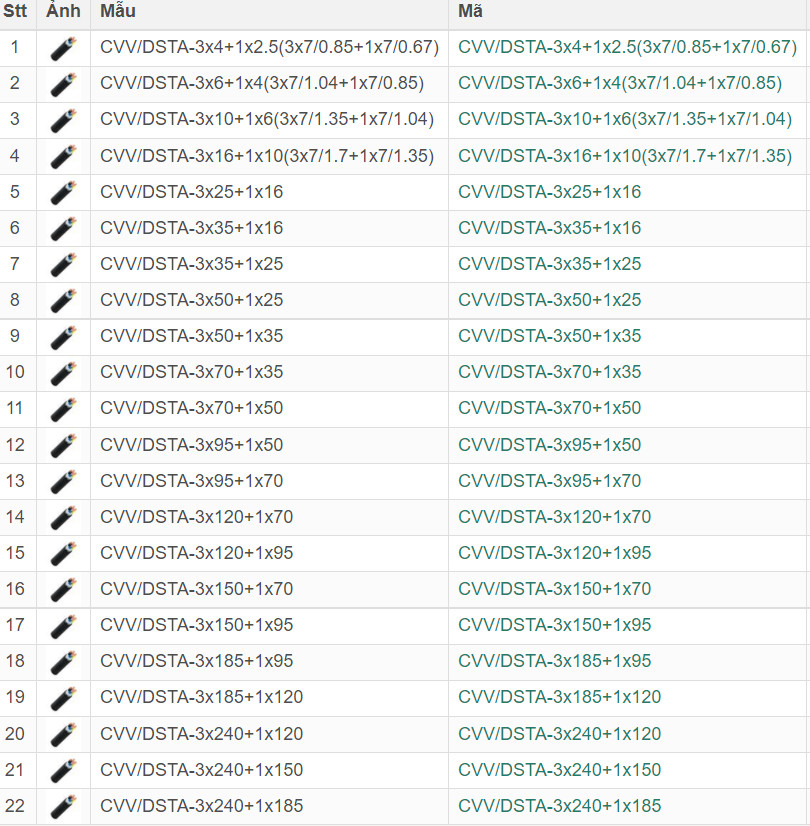View cable thumbnail for row 3
810x826 pixels.
click(x=63, y=120)
